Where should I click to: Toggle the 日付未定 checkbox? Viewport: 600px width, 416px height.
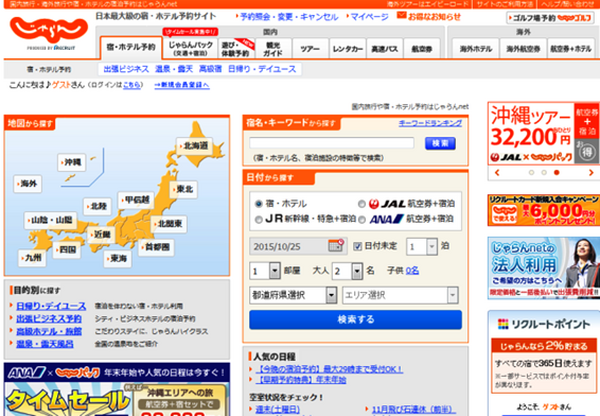pos(357,246)
